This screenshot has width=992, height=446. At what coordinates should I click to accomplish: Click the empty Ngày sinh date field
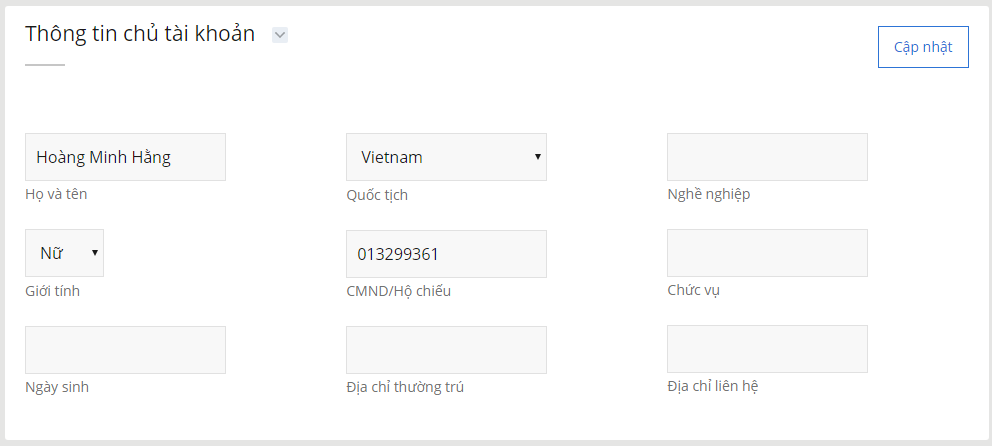tap(125, 350)
